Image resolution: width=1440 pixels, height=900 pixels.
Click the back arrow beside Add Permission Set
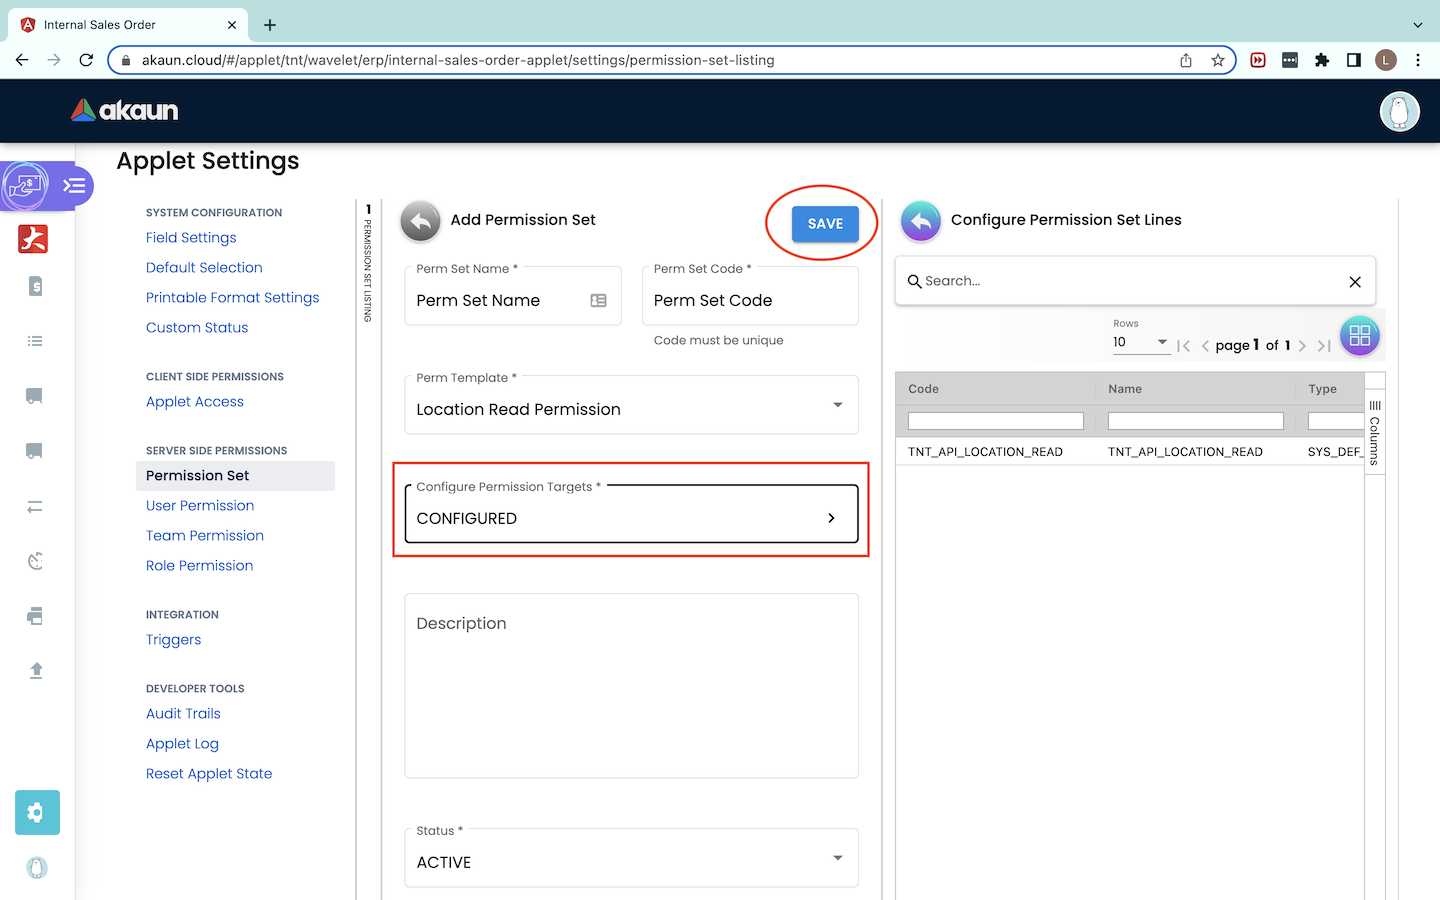(x=421, y=222)
